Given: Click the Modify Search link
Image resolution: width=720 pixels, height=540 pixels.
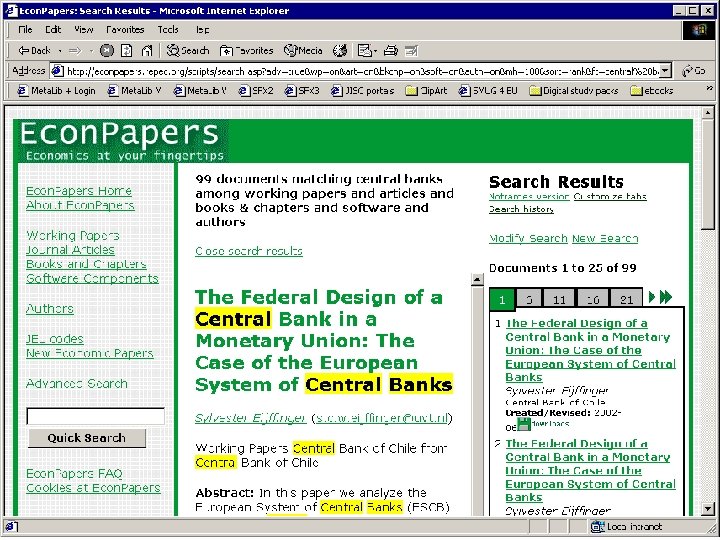Looking at the screenshot, I should point(528,239).
